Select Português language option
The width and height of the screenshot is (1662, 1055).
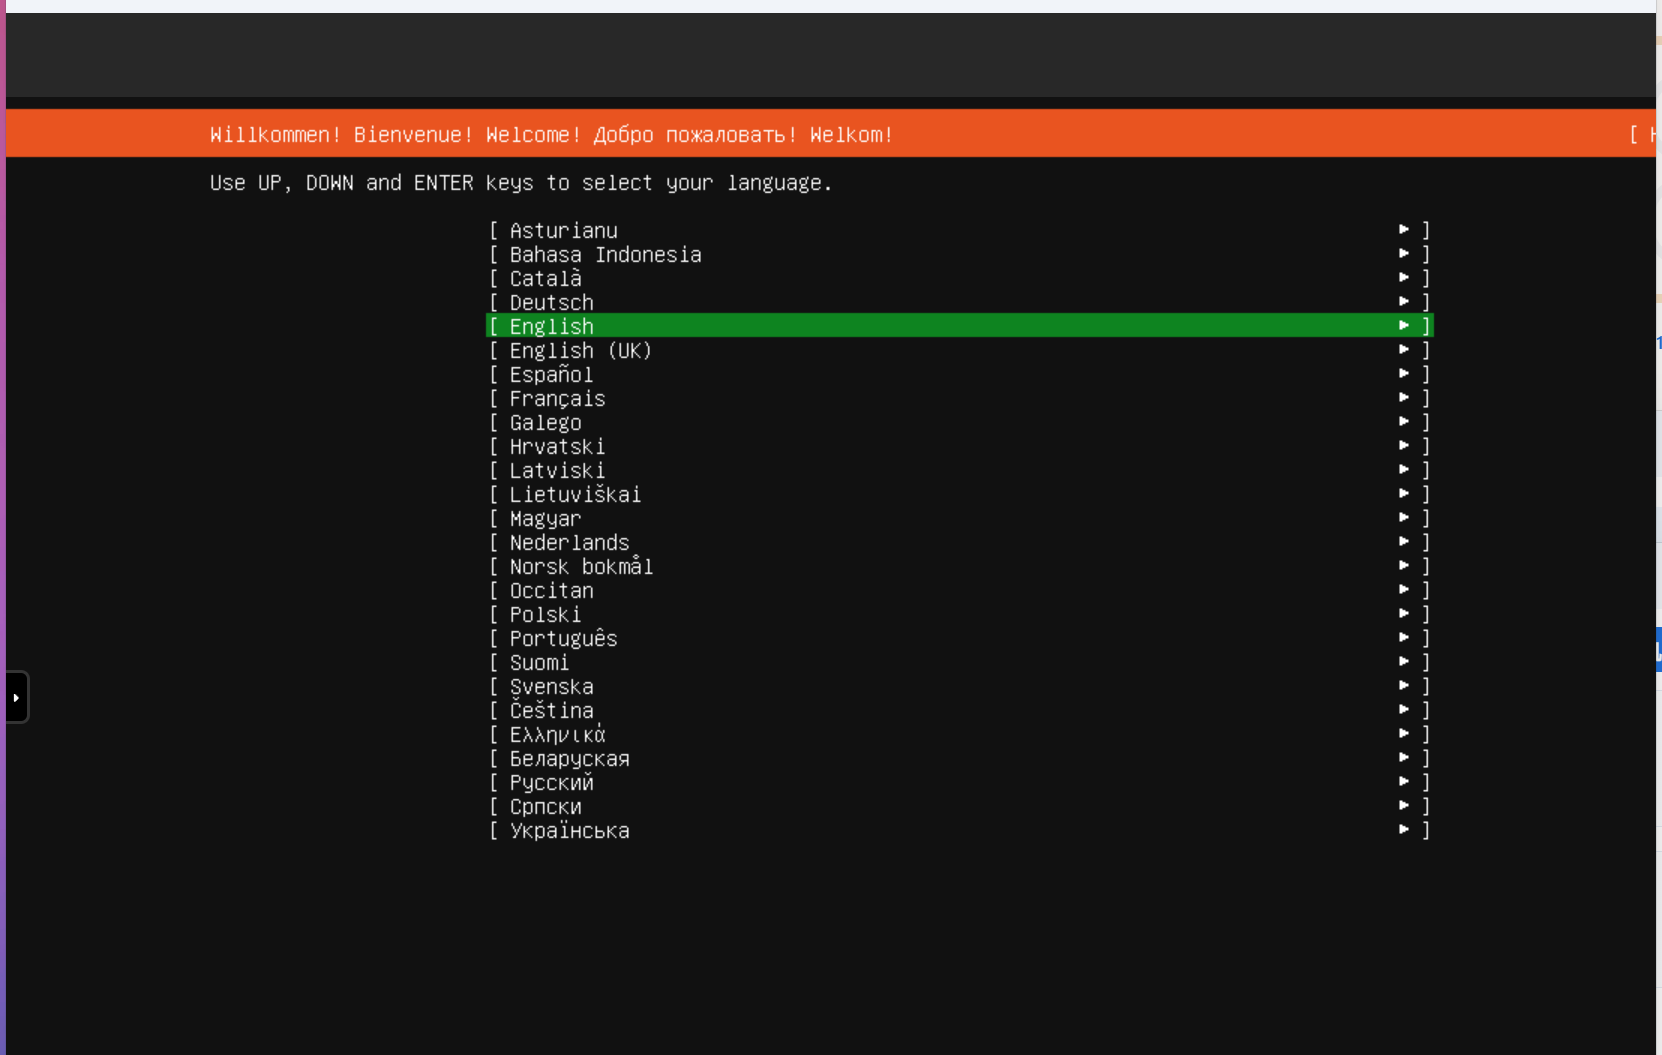pyautogui.click(x=960, y=638)
